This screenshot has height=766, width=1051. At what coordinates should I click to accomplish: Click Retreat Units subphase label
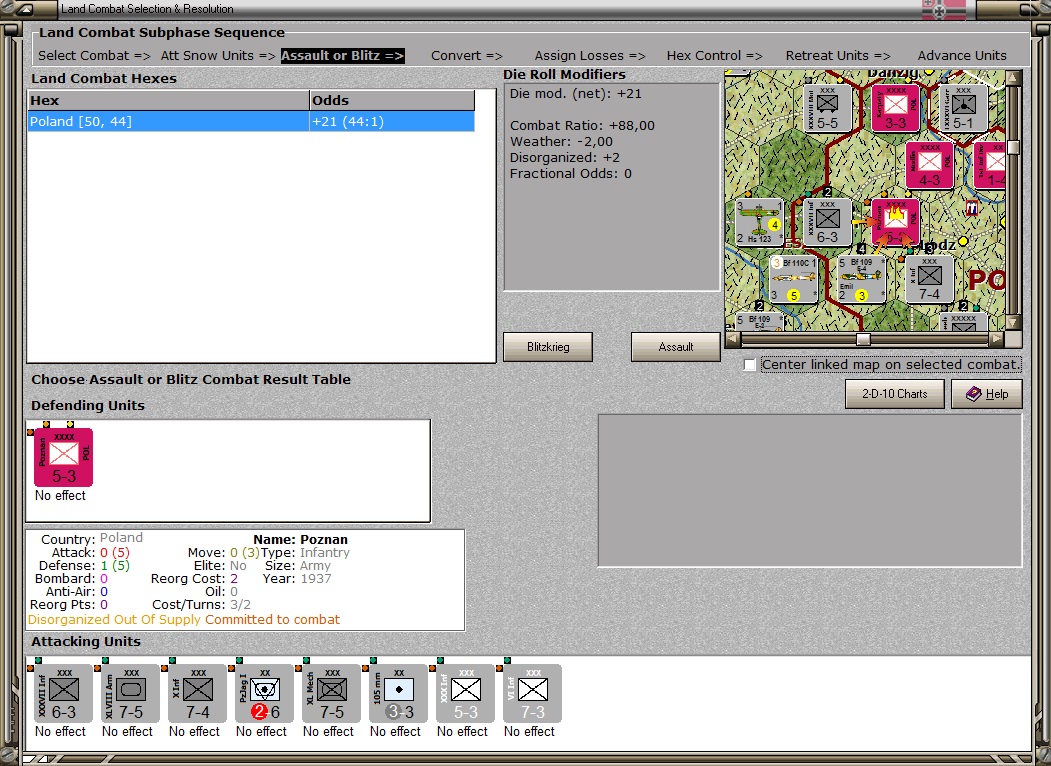[838, 56]
